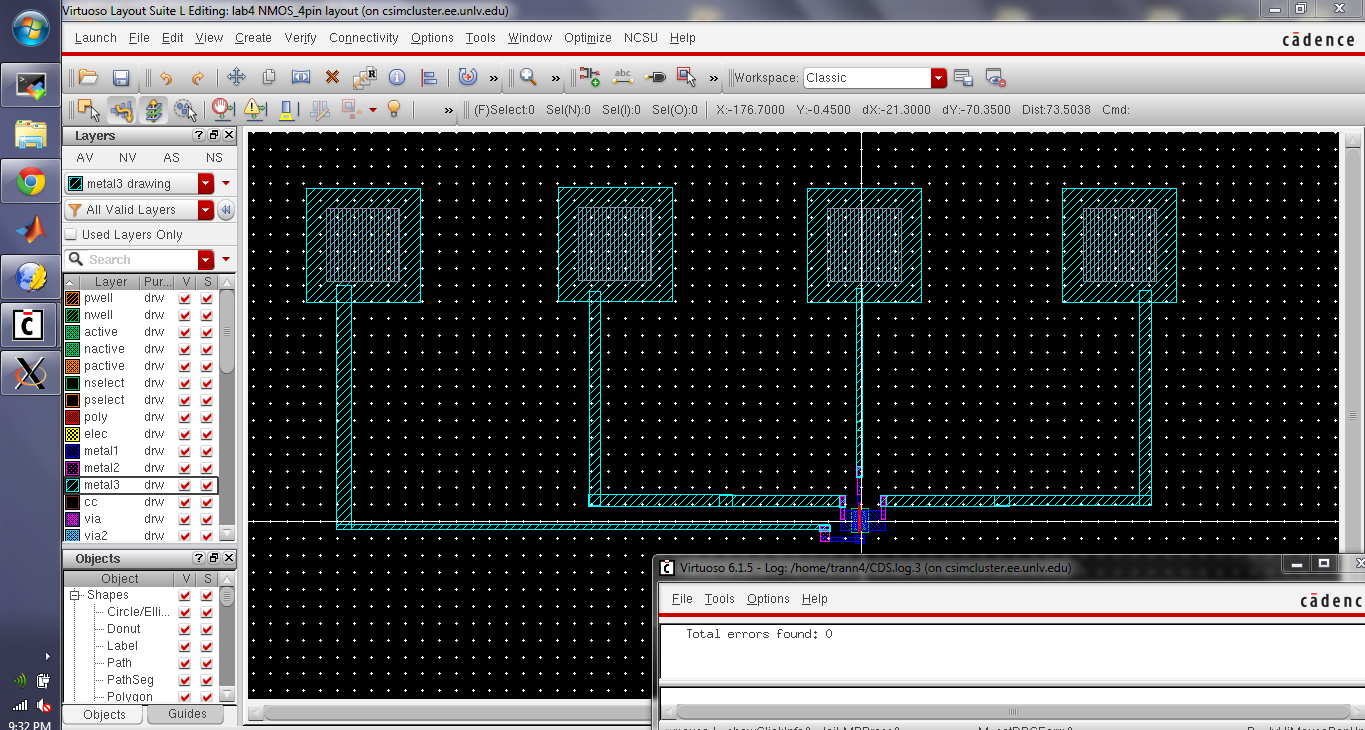Click the light bulb icon
This screenshot has width=1365, height=730.
pyautogui.click(x=394, y=109)
